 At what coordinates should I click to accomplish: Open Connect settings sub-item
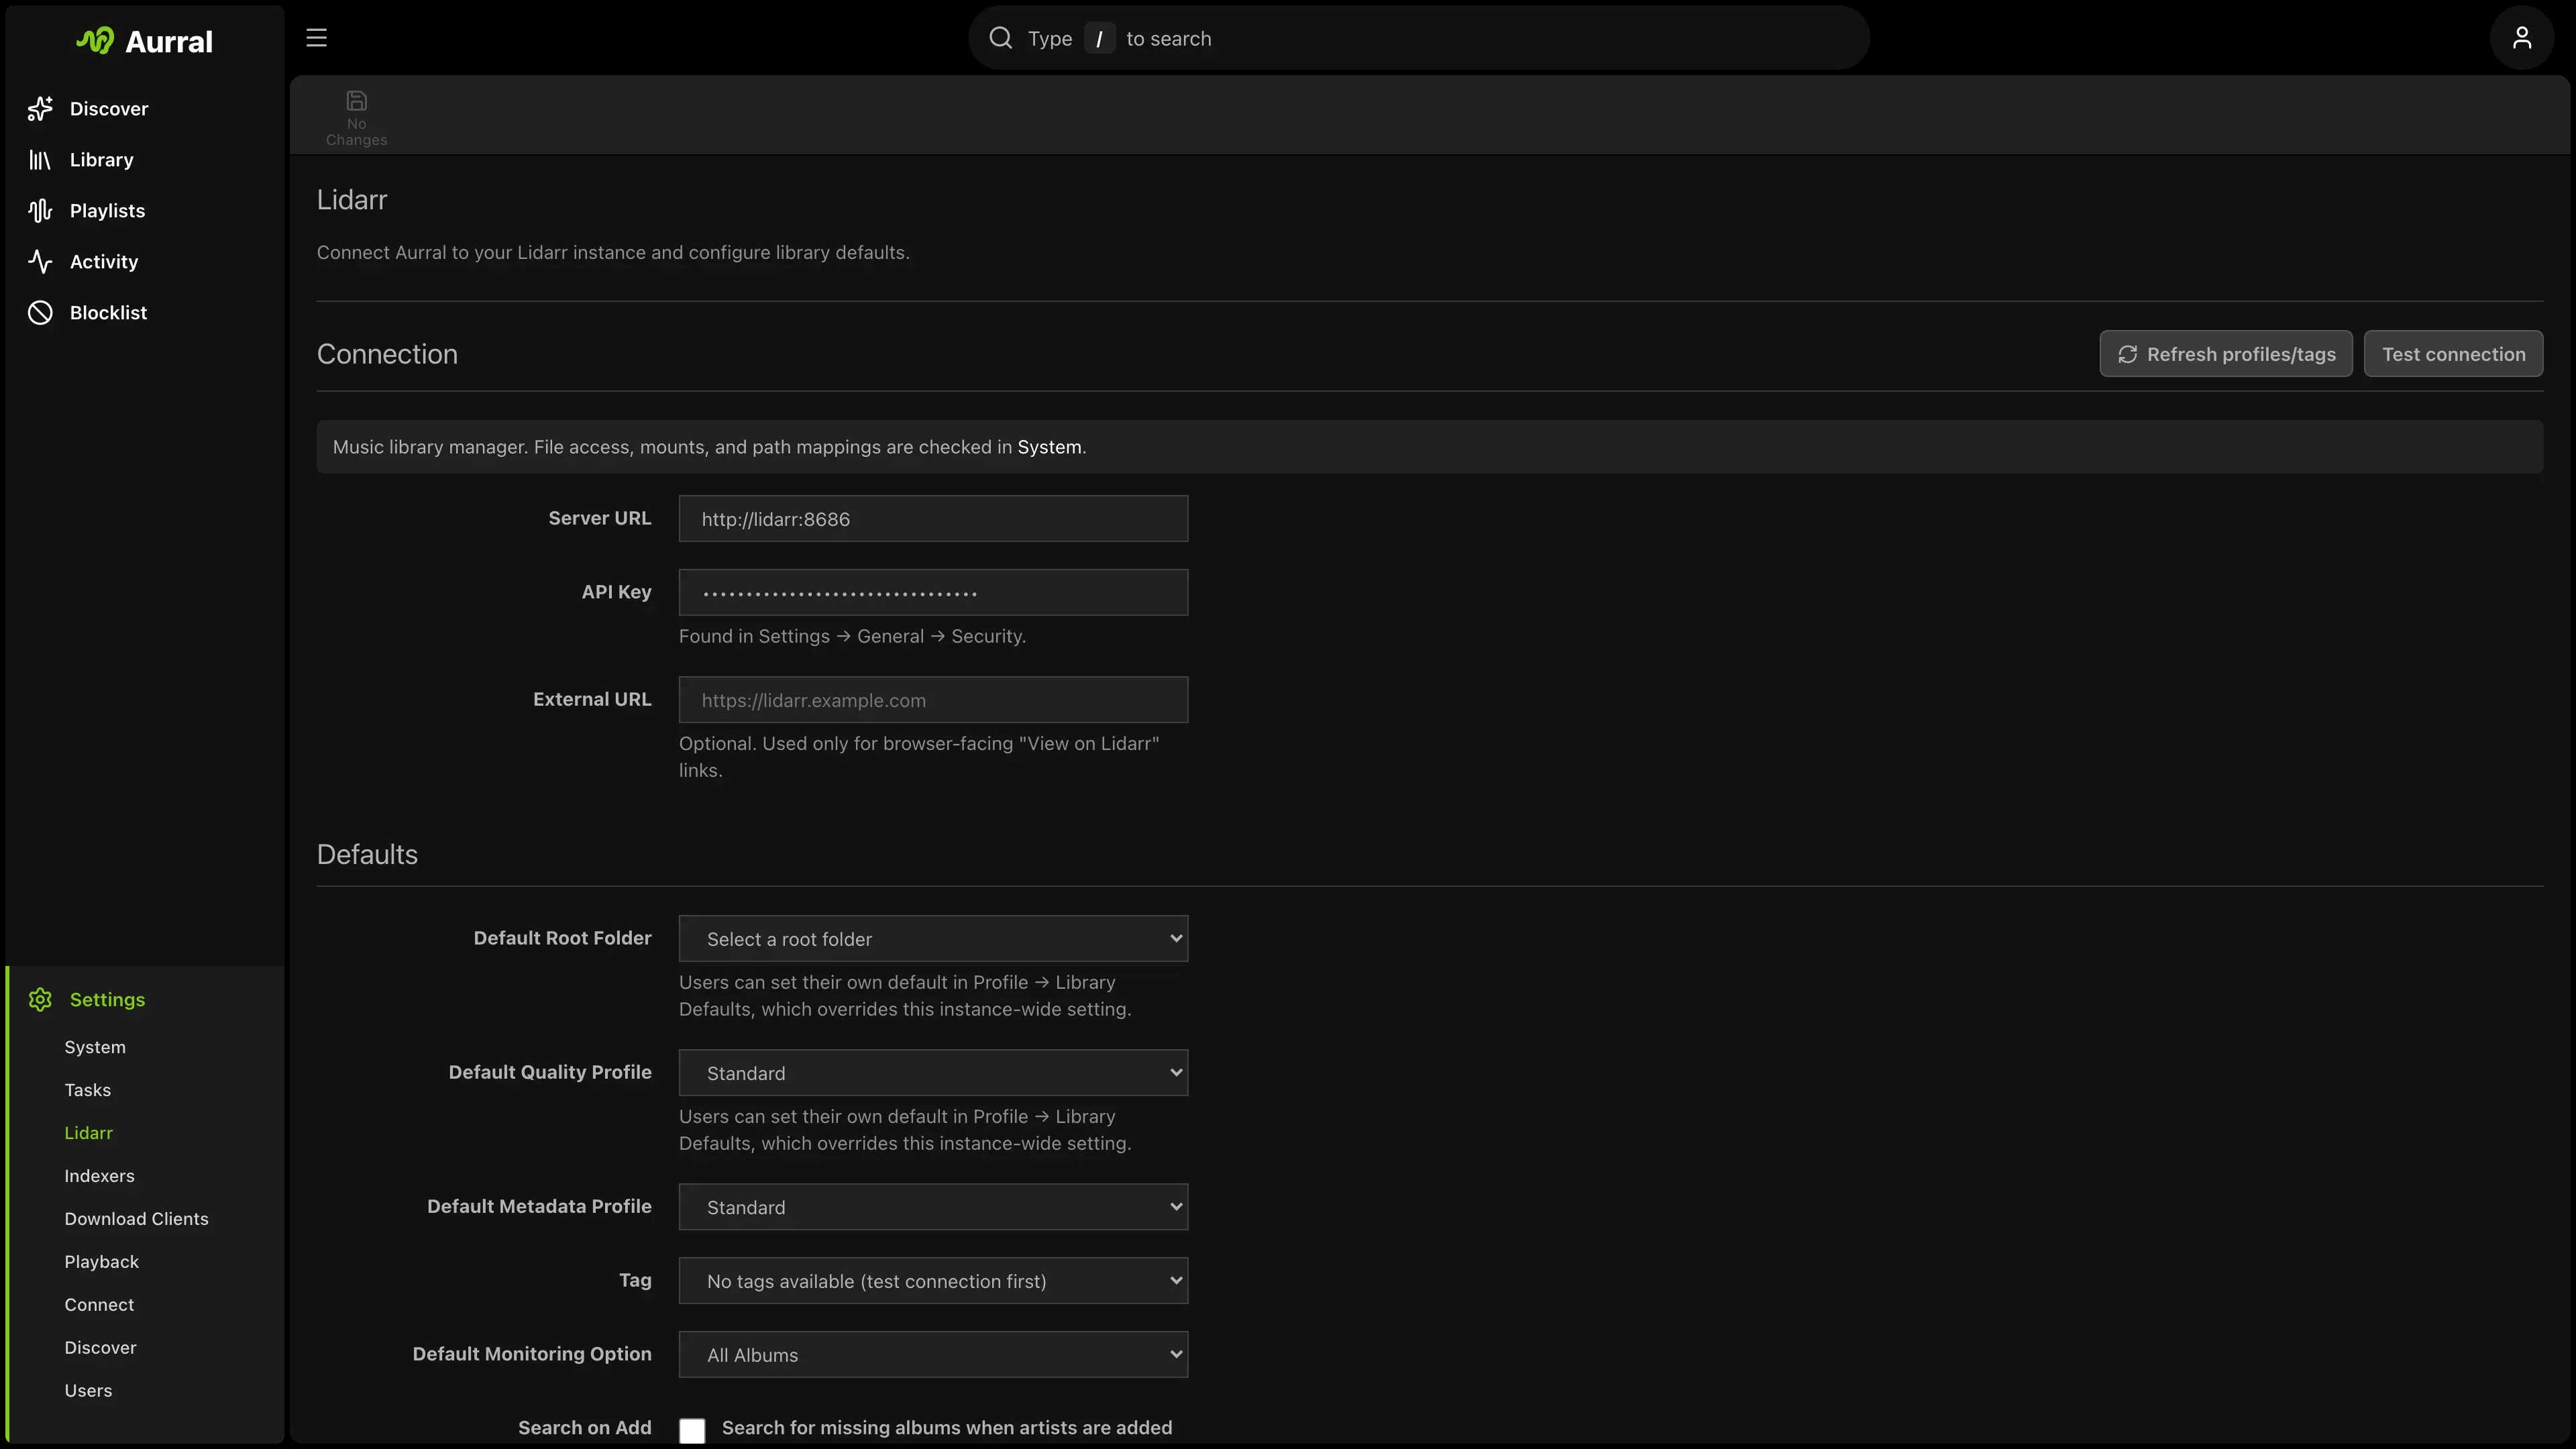[99, 1305]
